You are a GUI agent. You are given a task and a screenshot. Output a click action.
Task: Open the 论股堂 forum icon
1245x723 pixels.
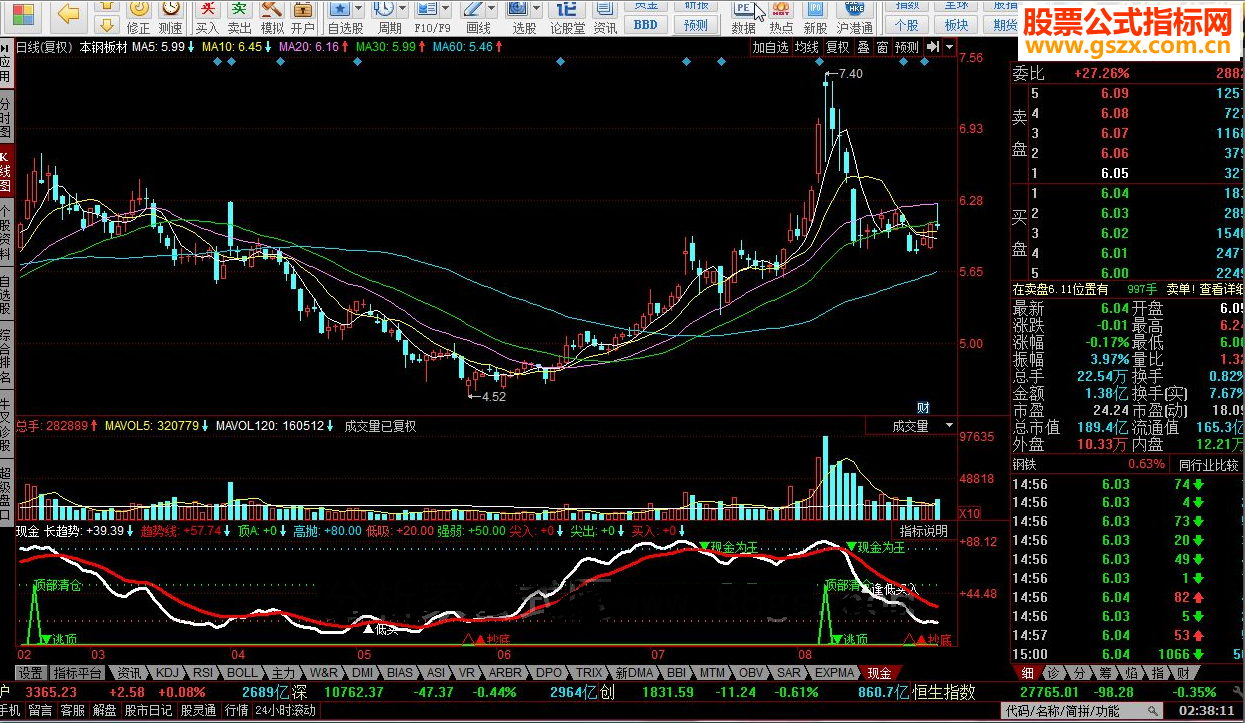(x=566, y=17)
